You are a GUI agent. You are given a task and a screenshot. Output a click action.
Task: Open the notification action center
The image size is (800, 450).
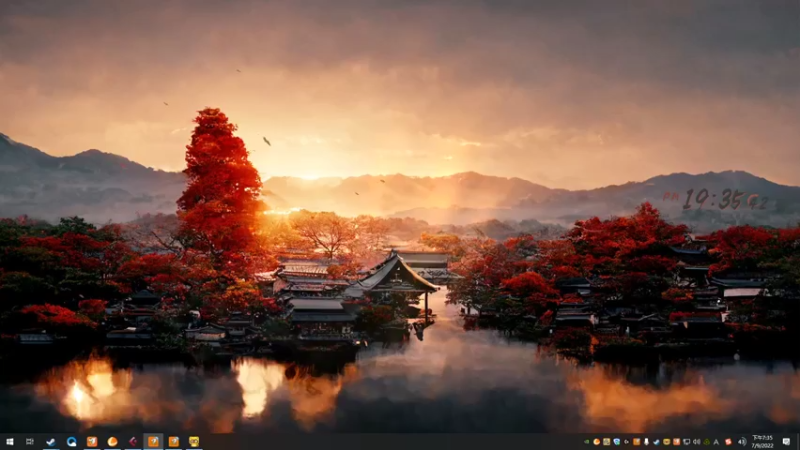coord(786,442)
